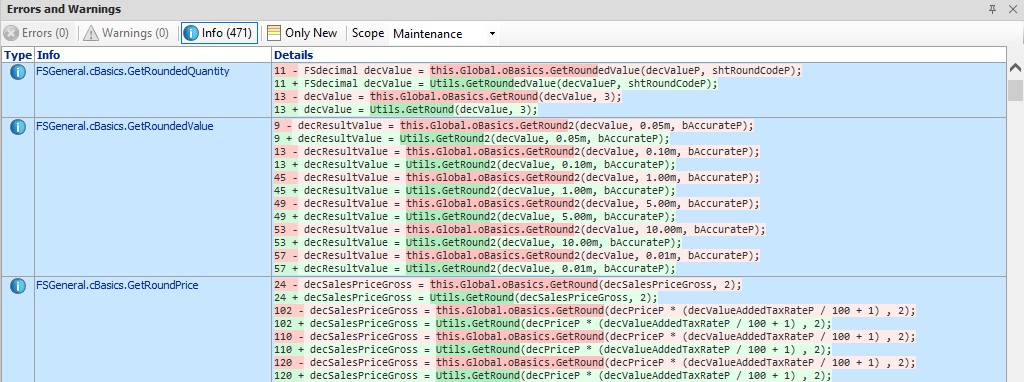Click the scrollbar up arrow
Viewport: 1024px width, 382px height.
(1015, 67)
